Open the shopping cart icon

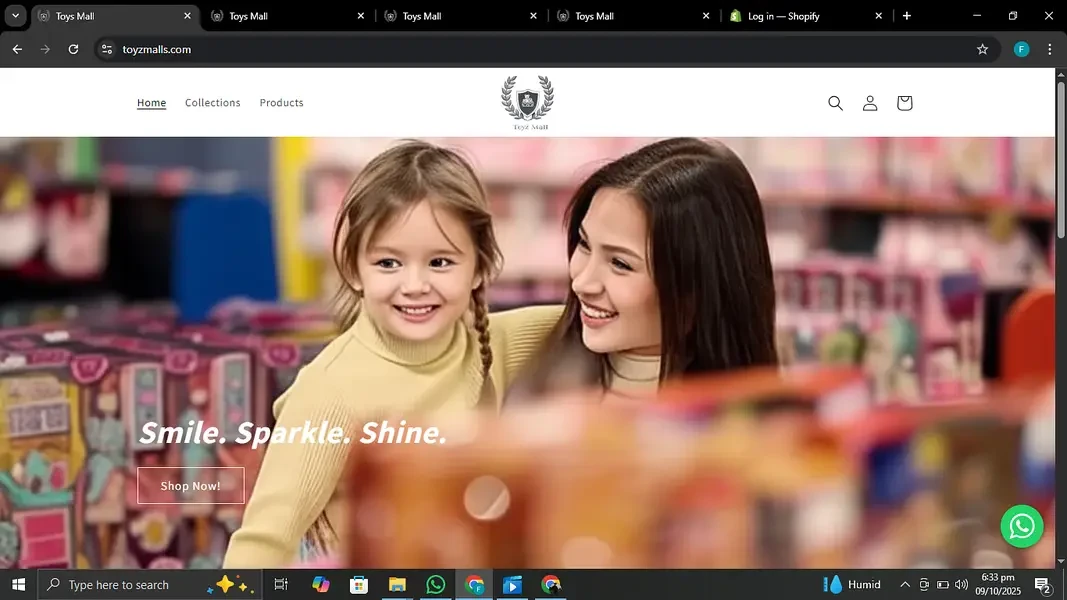pyautogui.click(x=904, y=103)
